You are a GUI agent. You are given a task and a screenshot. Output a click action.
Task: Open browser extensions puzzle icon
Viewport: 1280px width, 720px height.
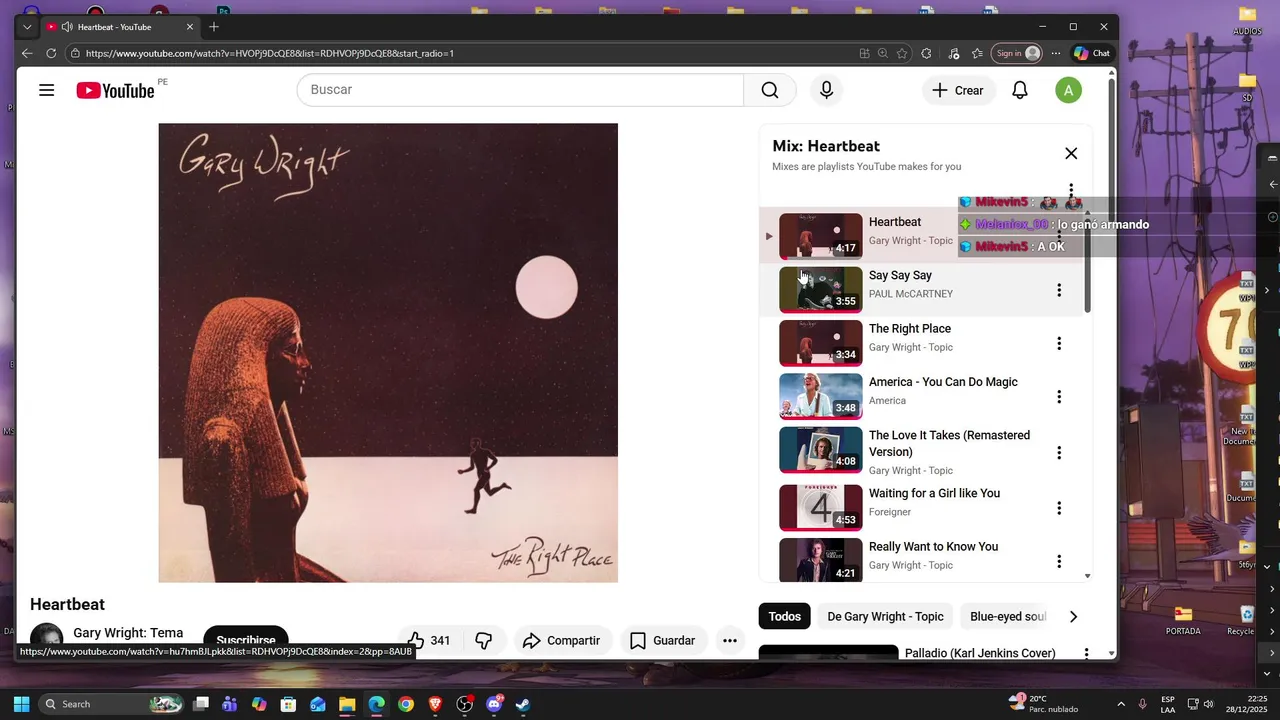(926, 53)
